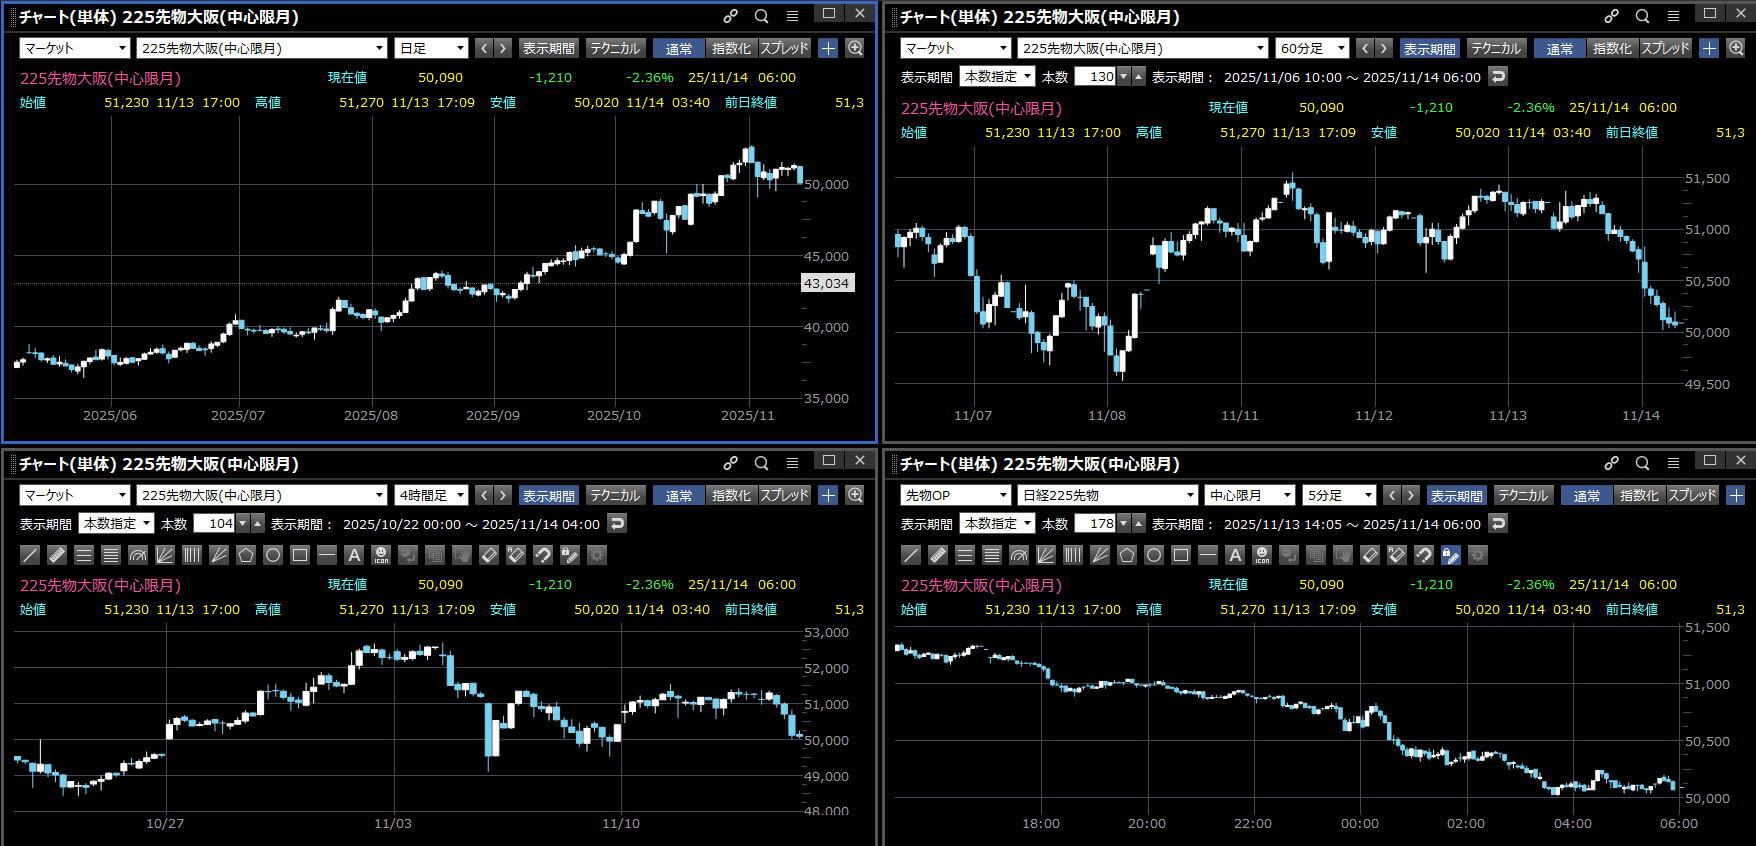Open the hamburger menu in daily chart title bar
1756x846 pixels.
pyautogui.click(x=792, y=16)
